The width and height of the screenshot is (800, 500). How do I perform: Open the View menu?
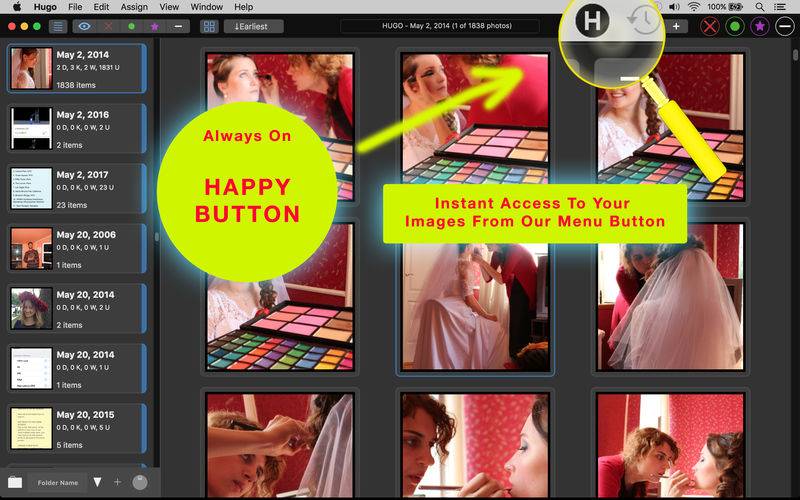pos(169,7)
